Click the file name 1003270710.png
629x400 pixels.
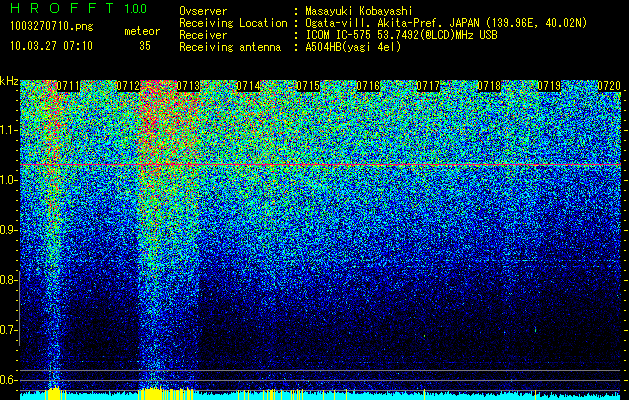(51, 27)
